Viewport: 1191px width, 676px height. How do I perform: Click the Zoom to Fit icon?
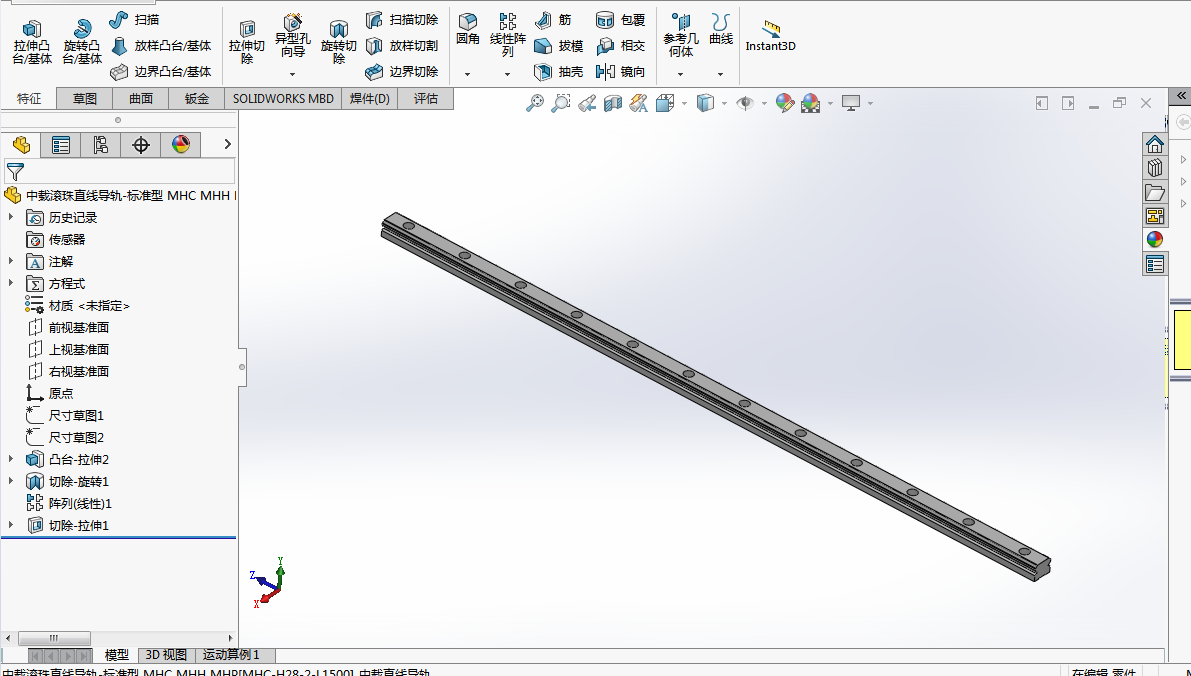click(535, 103)
